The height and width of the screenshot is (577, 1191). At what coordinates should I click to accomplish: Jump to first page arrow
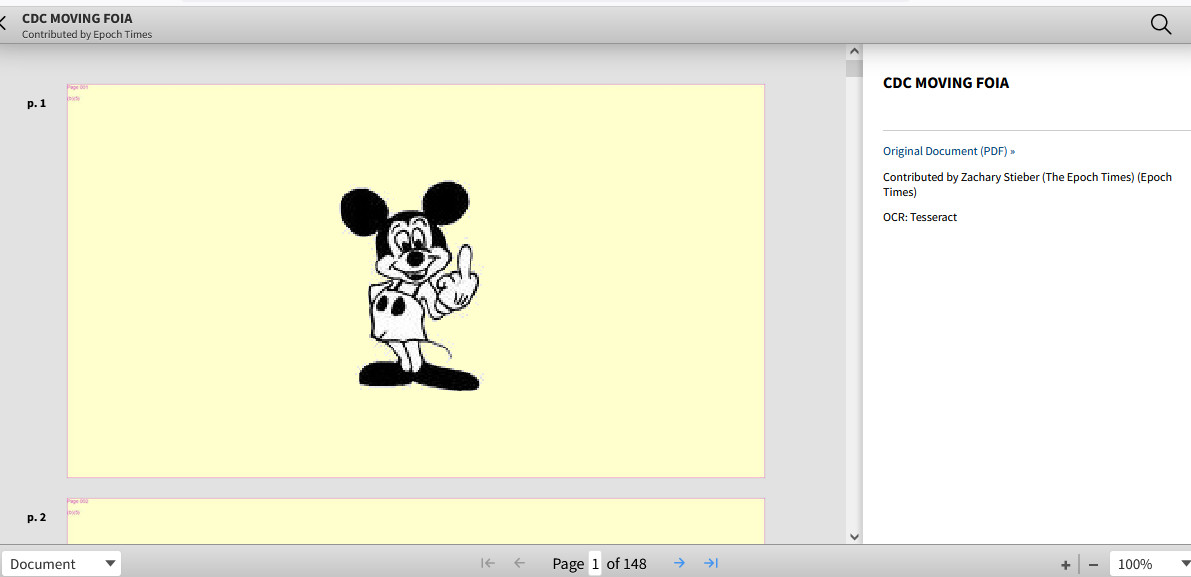[488, 563]
